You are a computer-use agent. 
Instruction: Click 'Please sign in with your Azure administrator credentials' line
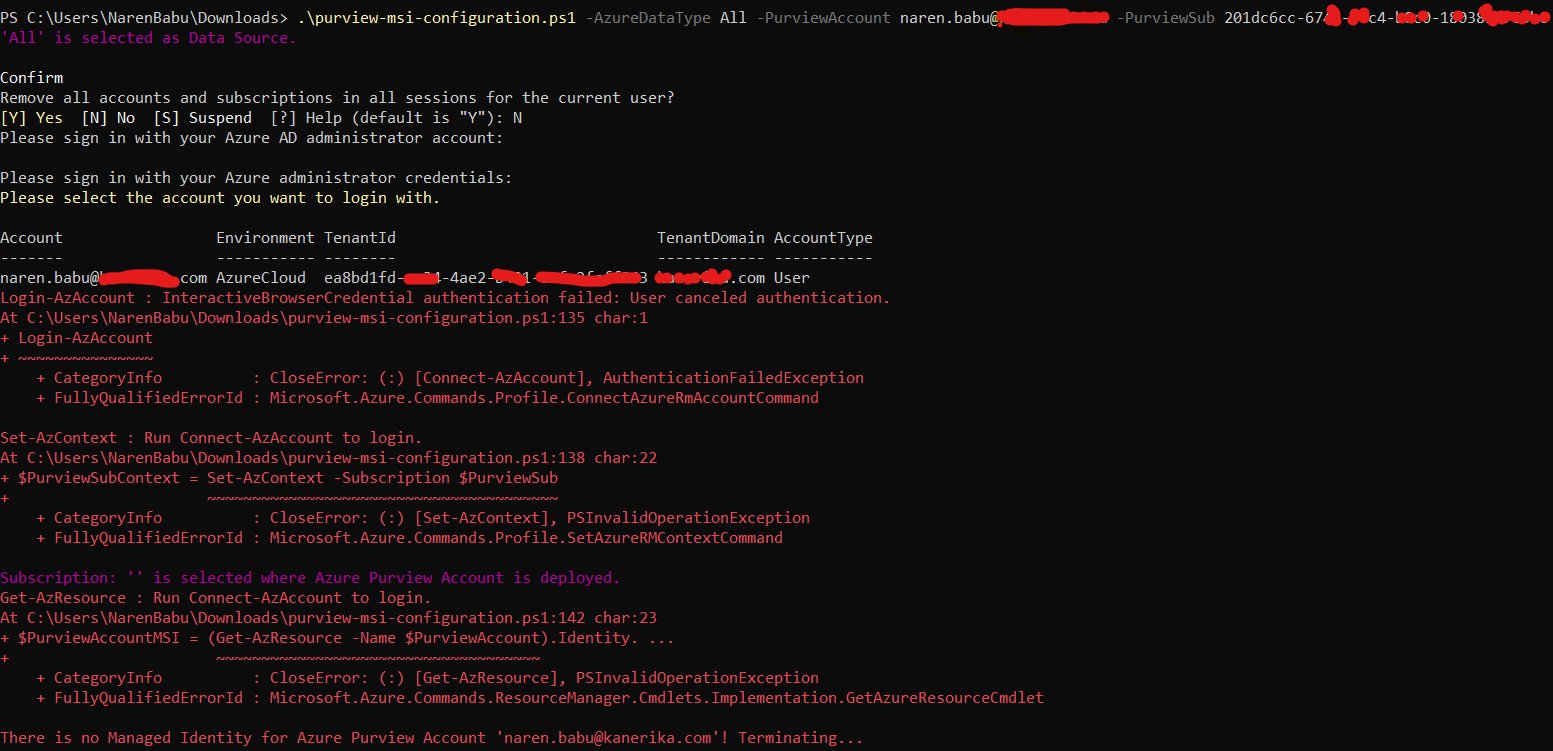coord(256,178)
